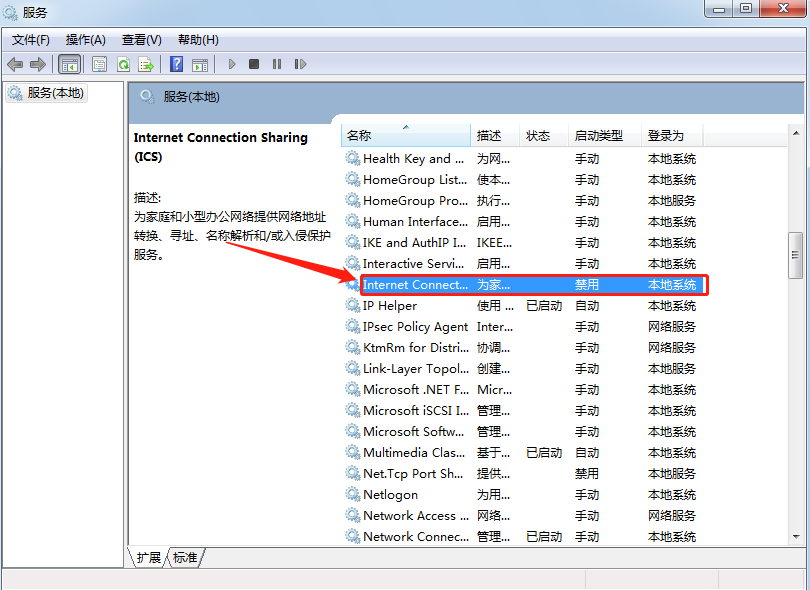This screenshot has width=810, height=590.
Task: Click gear icon of KtmRm for Distri row
Action: click(x=353, y=347)
